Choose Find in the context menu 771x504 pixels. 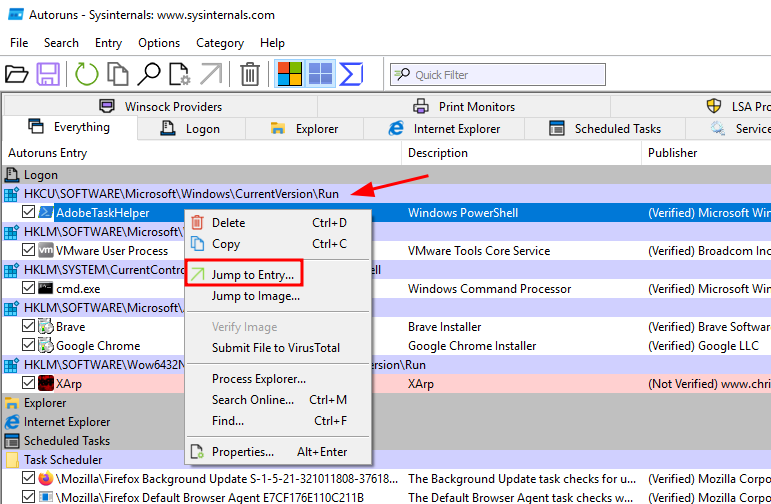pyautogui.click(x=278, y=421)
